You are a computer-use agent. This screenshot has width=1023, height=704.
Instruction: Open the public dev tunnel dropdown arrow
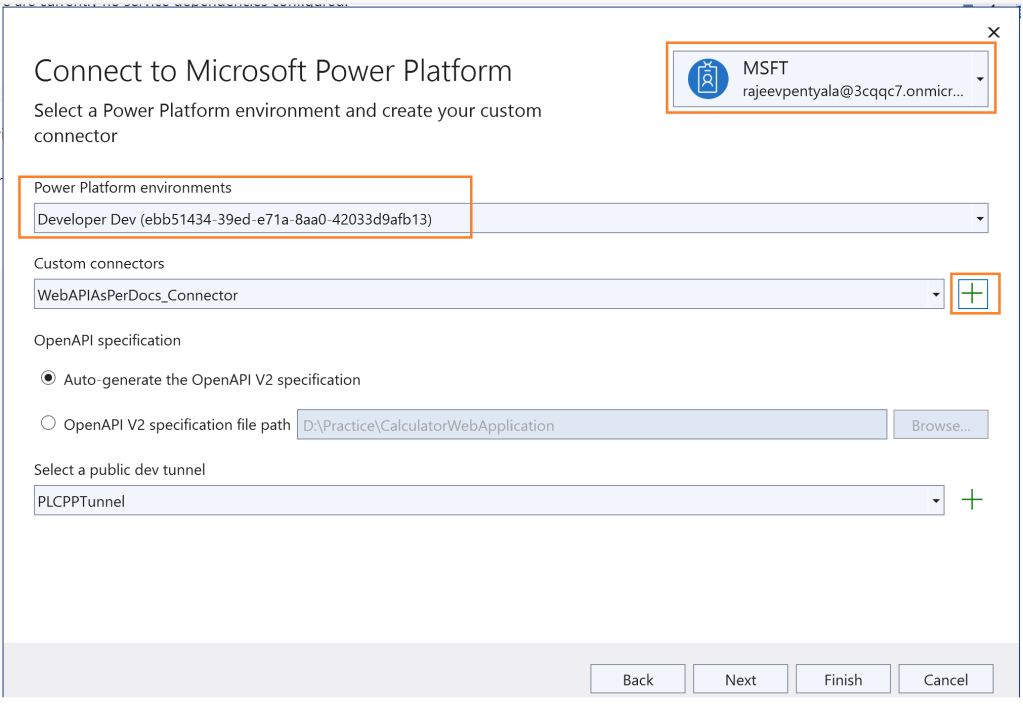tap(935, 501)
